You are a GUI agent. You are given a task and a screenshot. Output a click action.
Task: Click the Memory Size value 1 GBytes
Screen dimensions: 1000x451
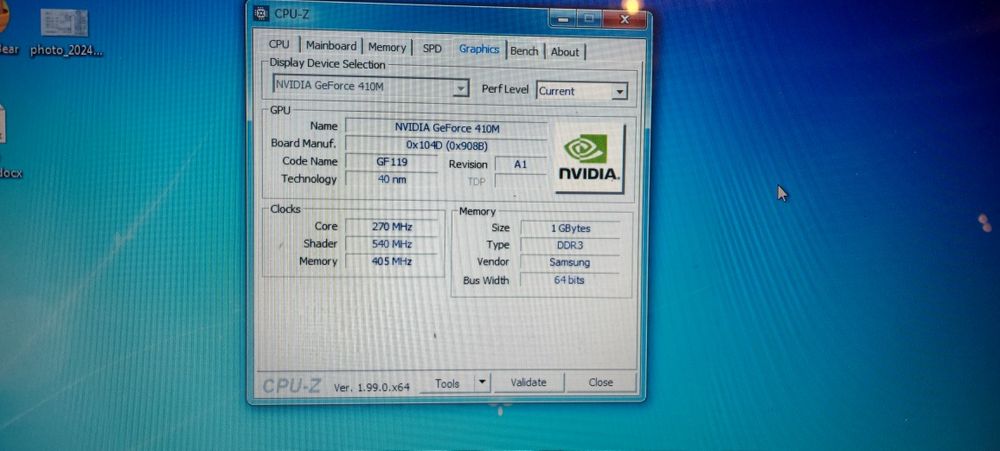click(570, 228)
